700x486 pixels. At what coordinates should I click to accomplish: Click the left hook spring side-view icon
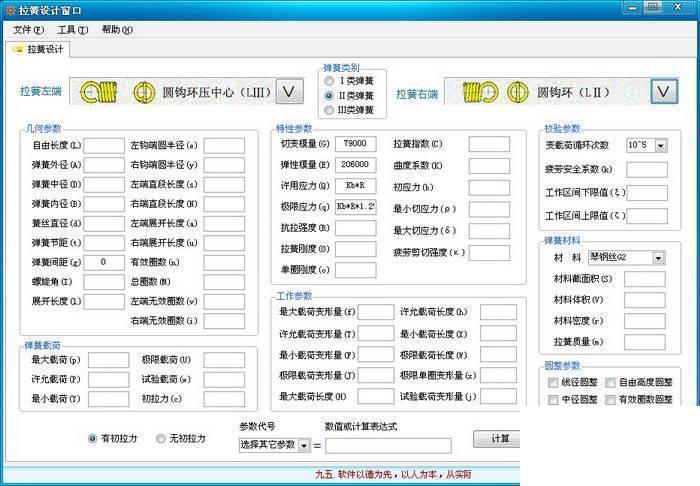99,92
